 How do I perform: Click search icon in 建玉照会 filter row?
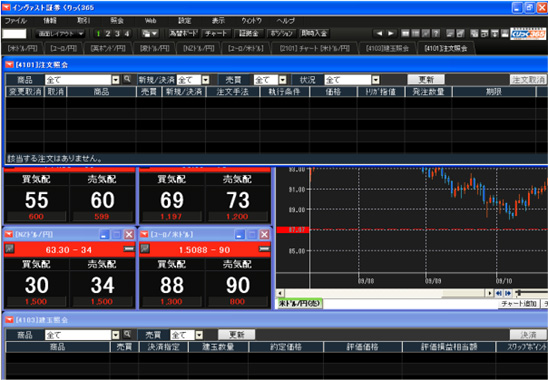(127, 335)
